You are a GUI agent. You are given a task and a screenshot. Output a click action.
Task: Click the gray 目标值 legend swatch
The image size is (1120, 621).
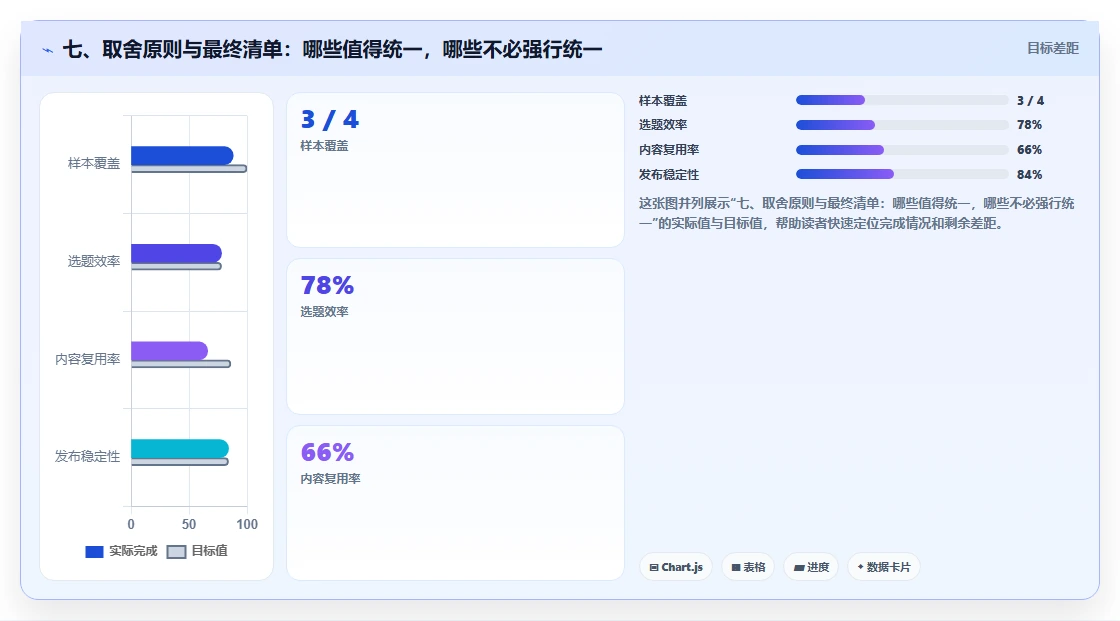[x=176, y=552]
